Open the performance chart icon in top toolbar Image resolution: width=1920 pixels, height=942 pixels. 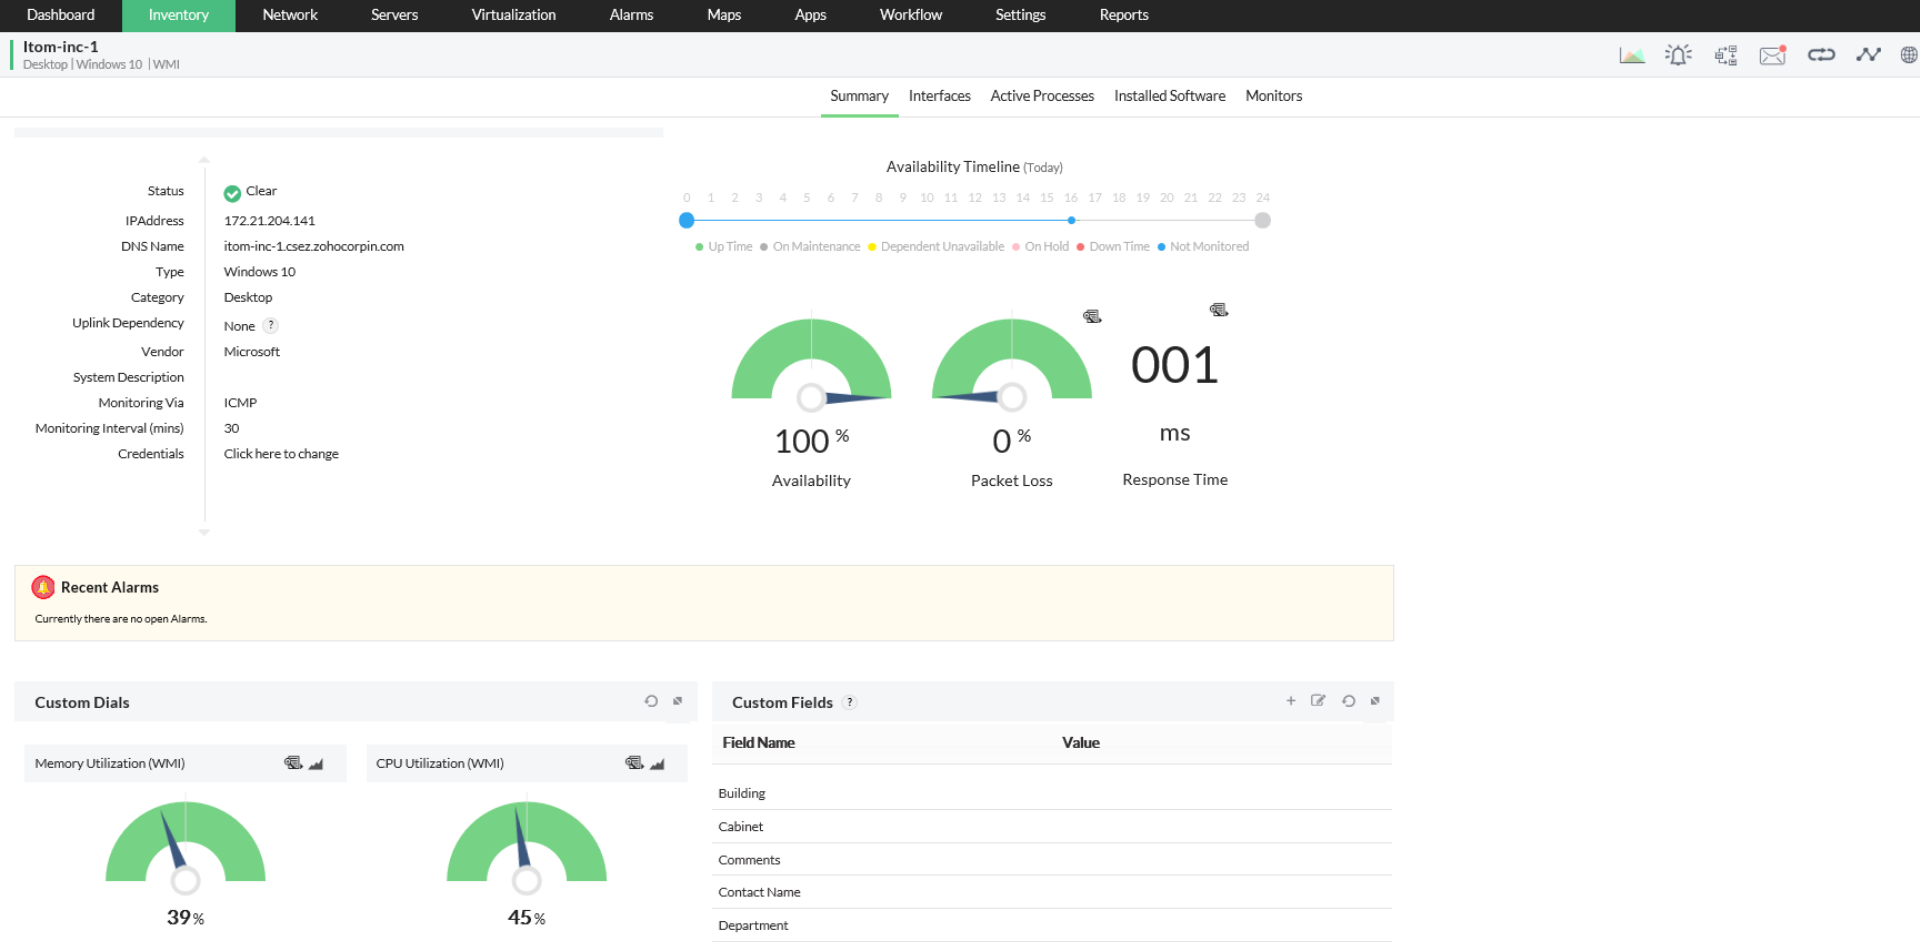coord(1632,54)
